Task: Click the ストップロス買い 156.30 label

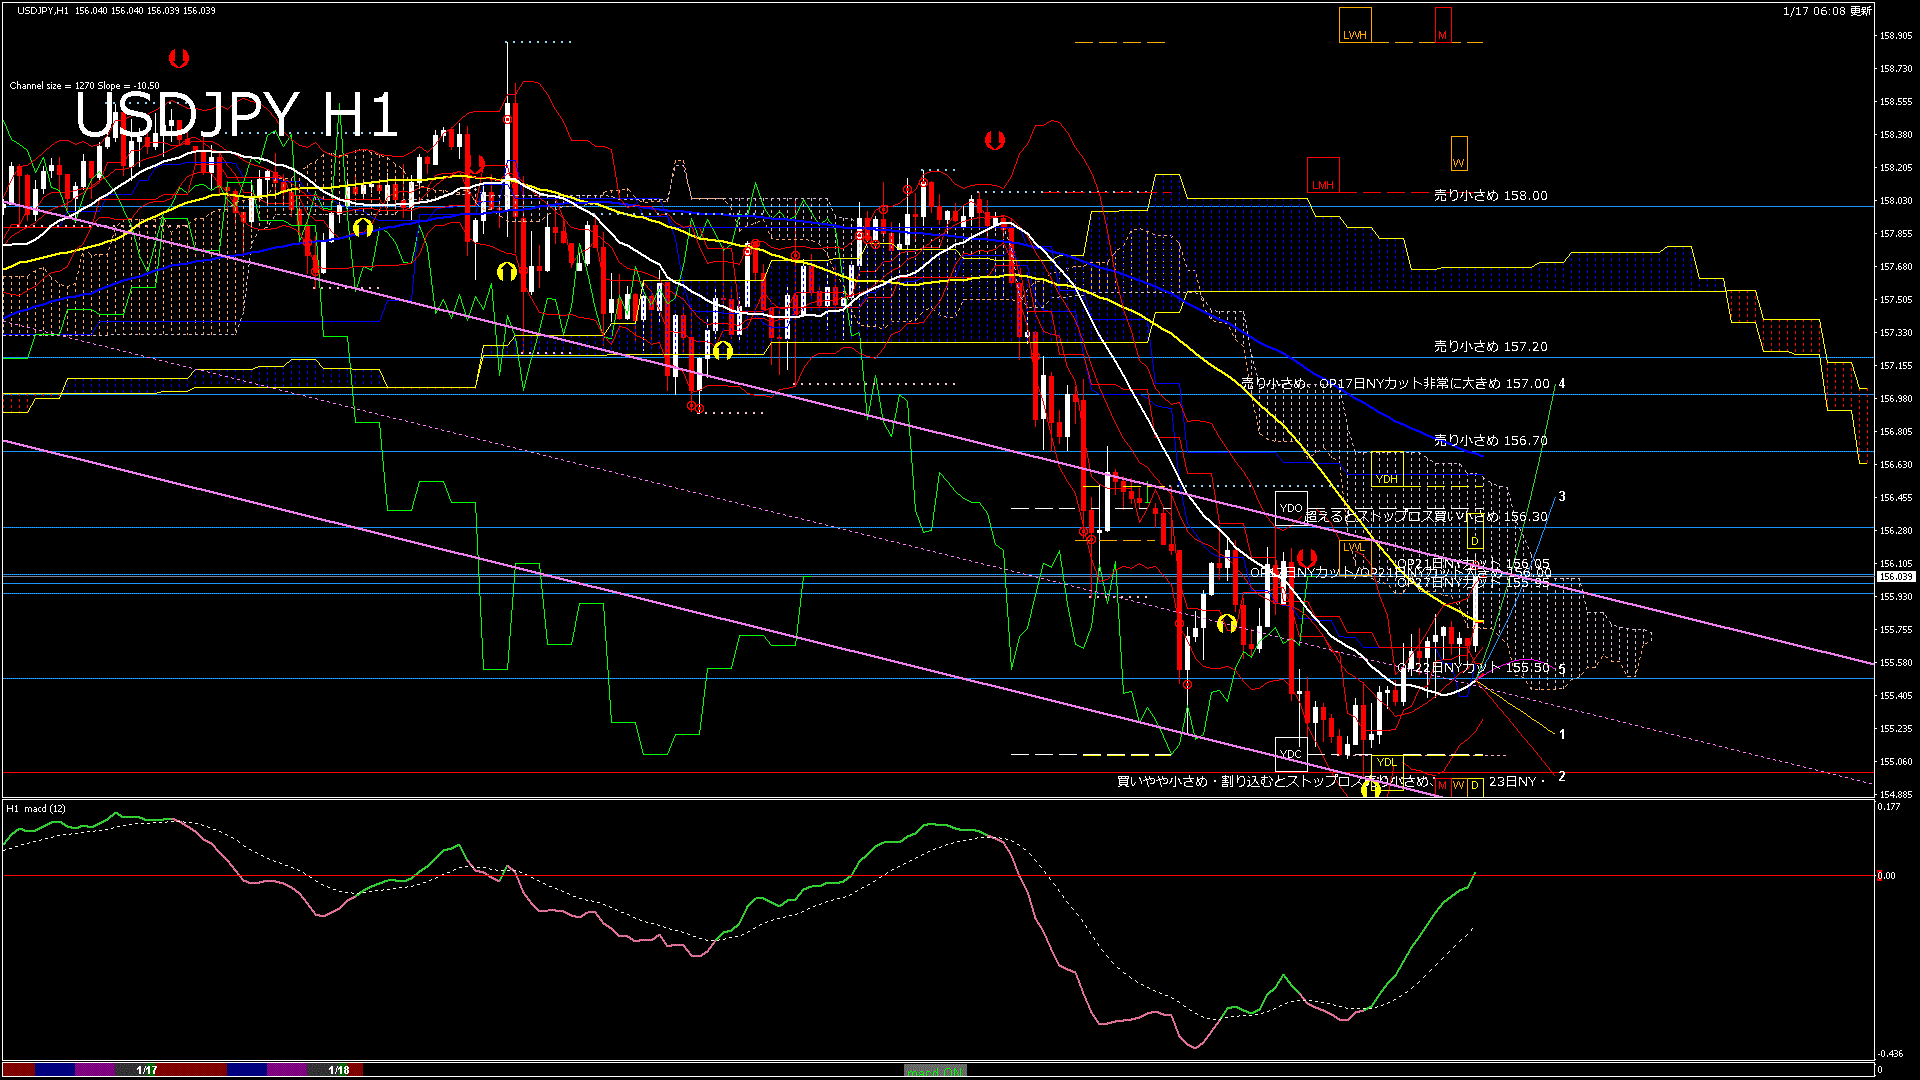Action: point(1427,517)
